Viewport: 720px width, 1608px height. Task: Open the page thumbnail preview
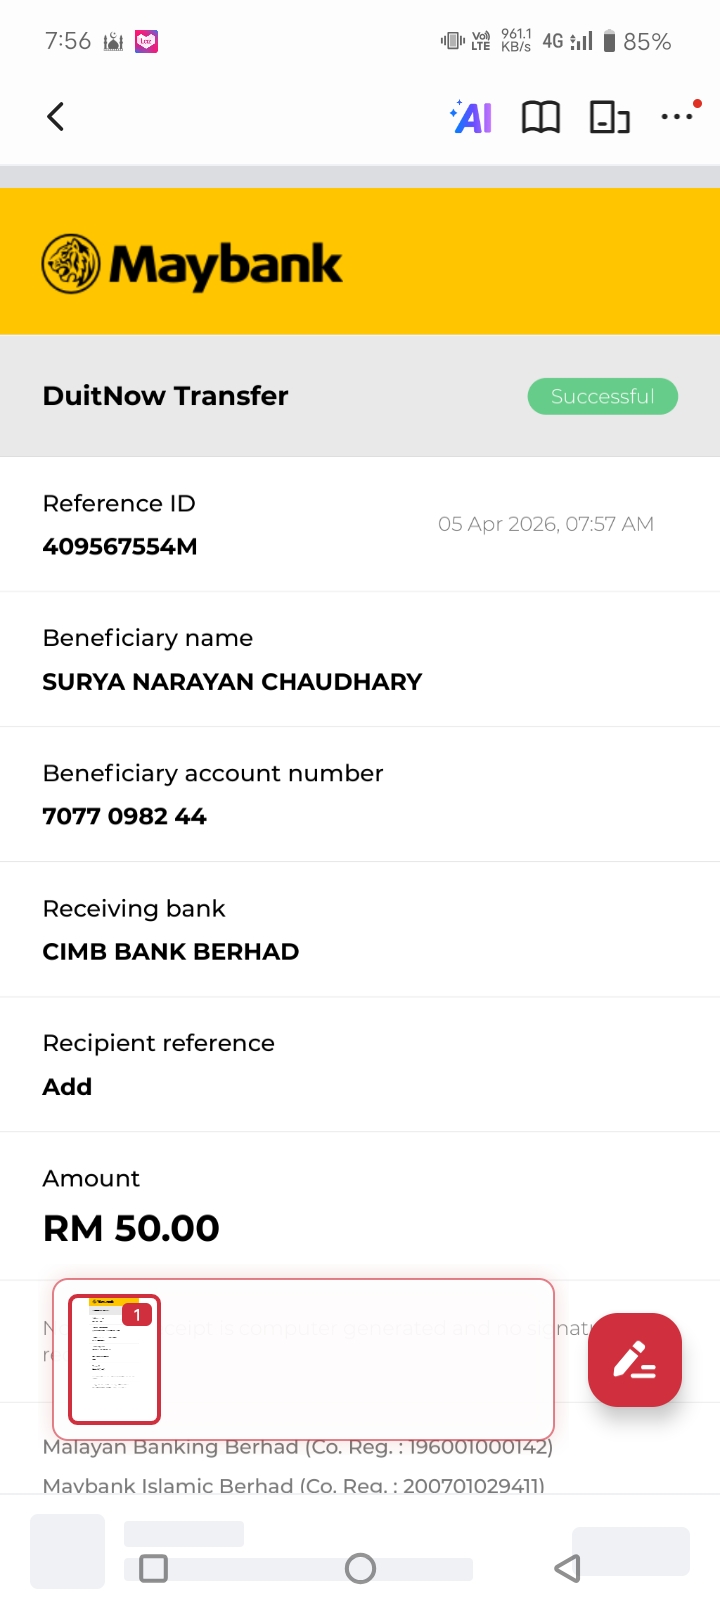coord(114,1359)
